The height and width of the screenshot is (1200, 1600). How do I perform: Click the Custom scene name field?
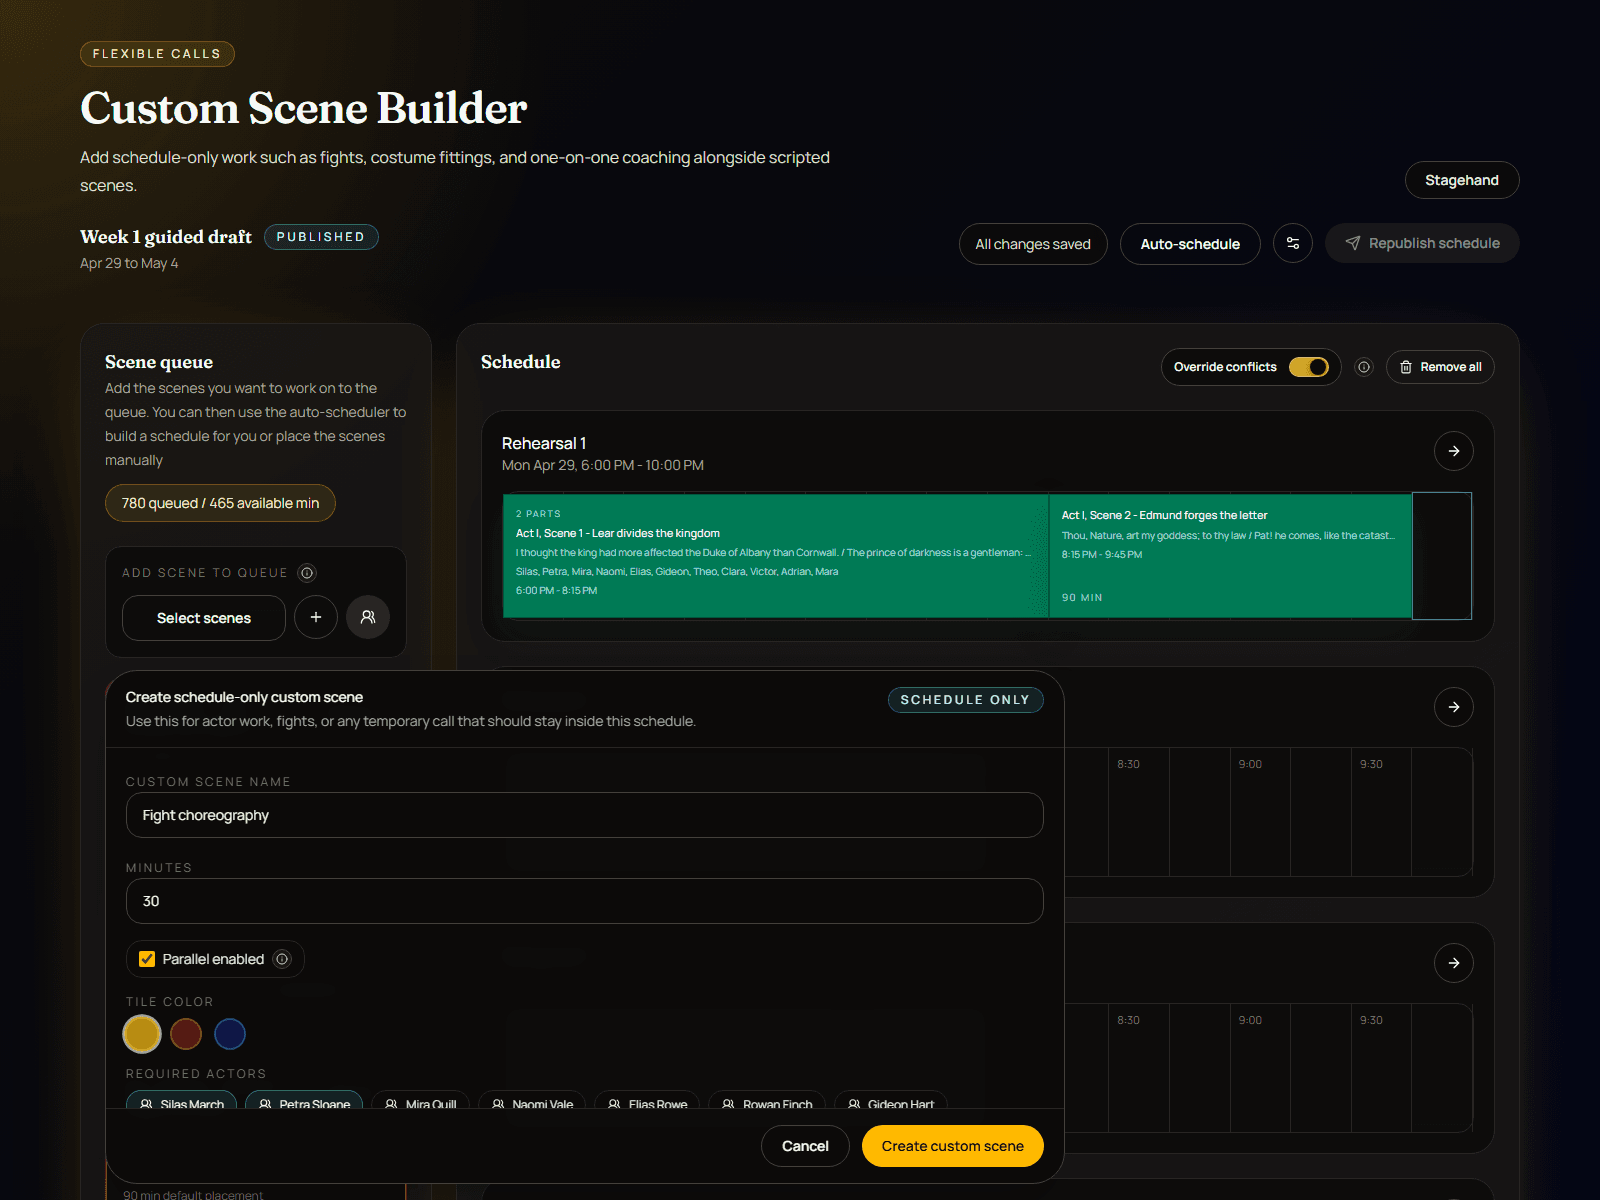pyautogui.click(x=585, y=815)
